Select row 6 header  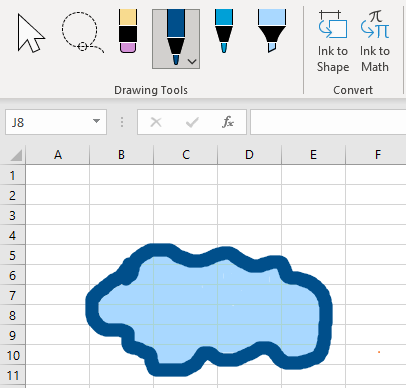tap(13, 275)
